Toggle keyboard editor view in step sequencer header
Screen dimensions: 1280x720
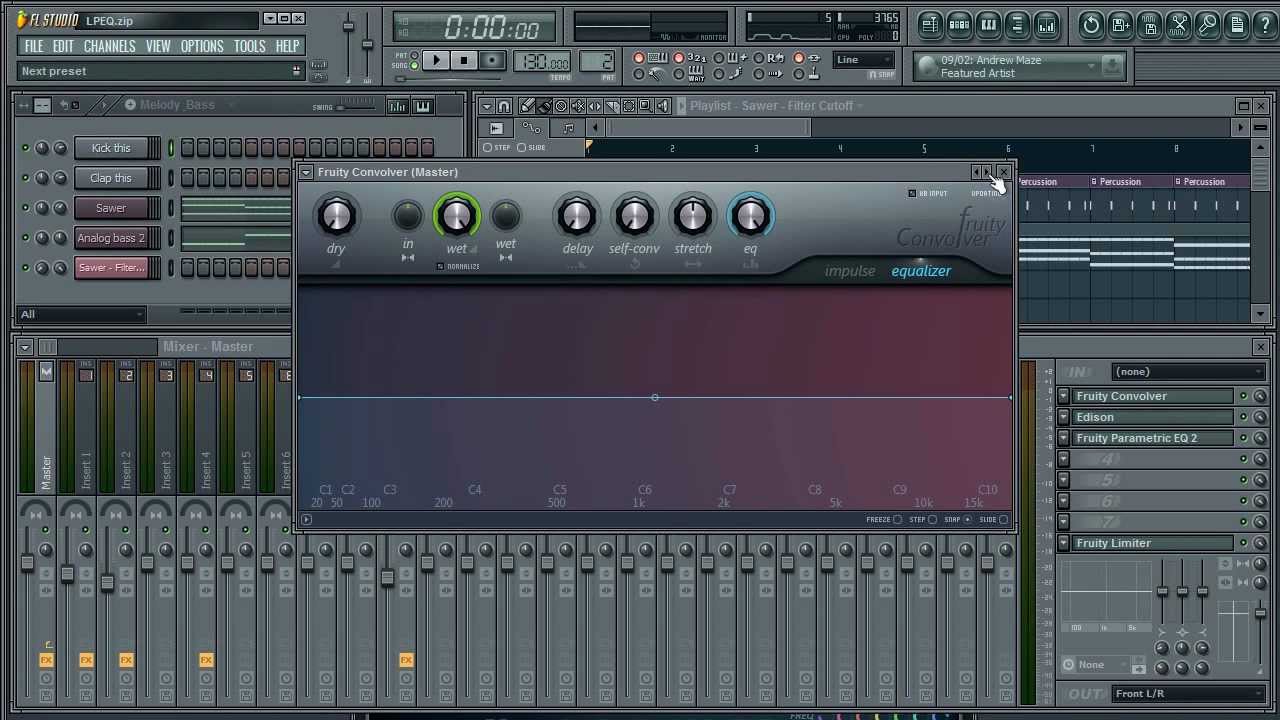(x=423, y=106)
